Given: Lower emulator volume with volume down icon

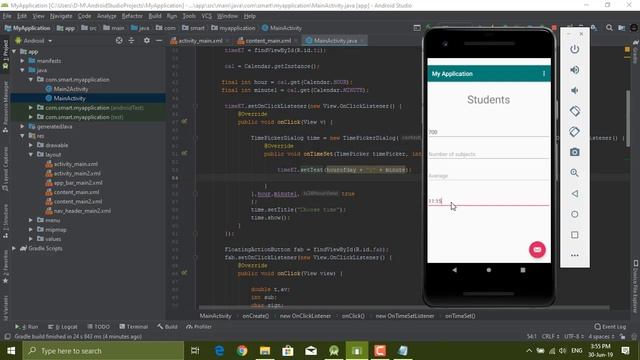Looking at the screenshot, I should point(575,90).
